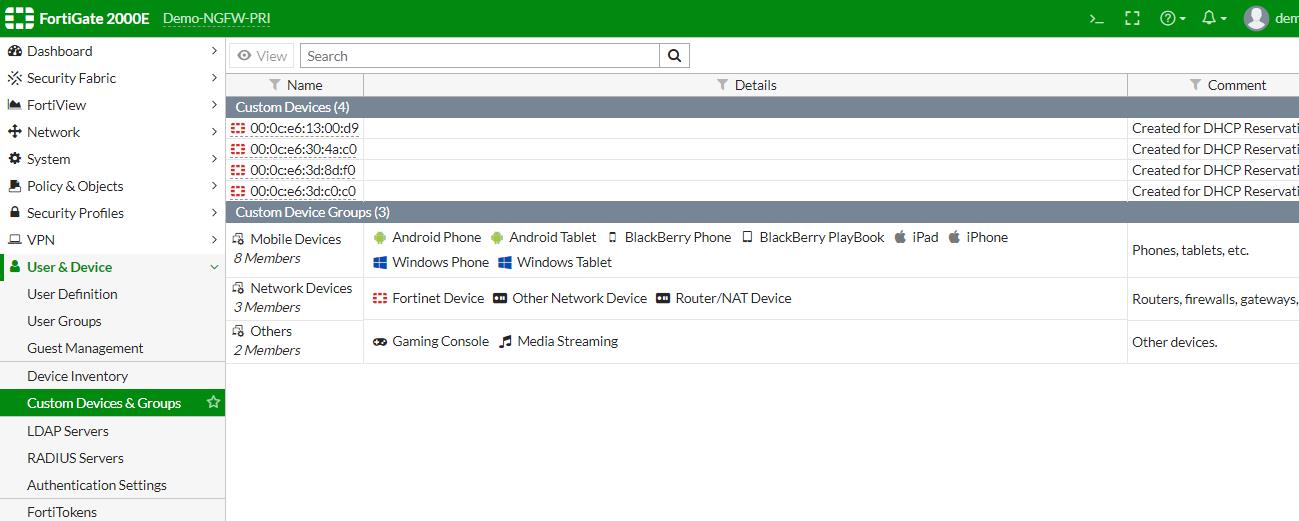Click the BlackBerry PlayBook icon
The width and height of the screenshot is (1299, 521).
(747, 237)
